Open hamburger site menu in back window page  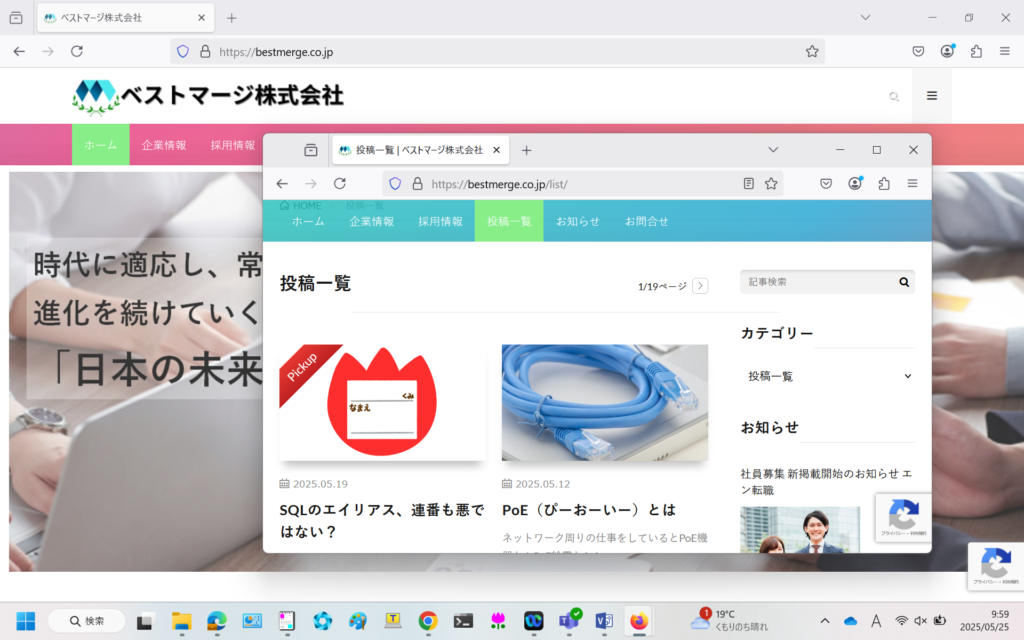point(932,96)
